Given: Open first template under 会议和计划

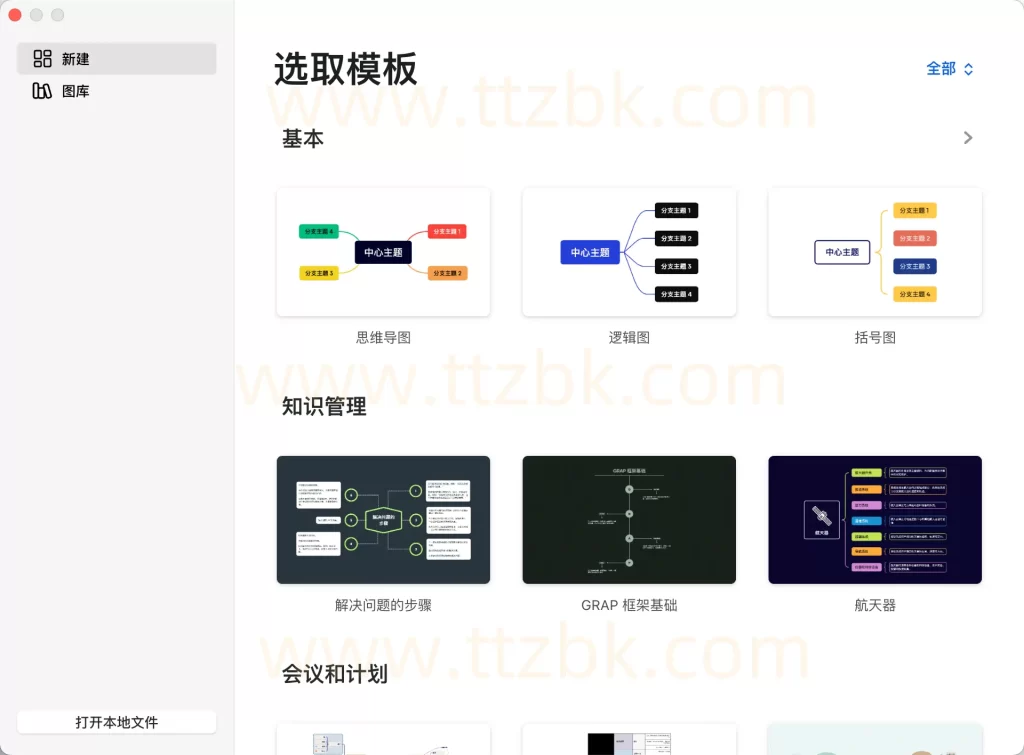Looking at the screenshot, I should [x=383, y=739].
